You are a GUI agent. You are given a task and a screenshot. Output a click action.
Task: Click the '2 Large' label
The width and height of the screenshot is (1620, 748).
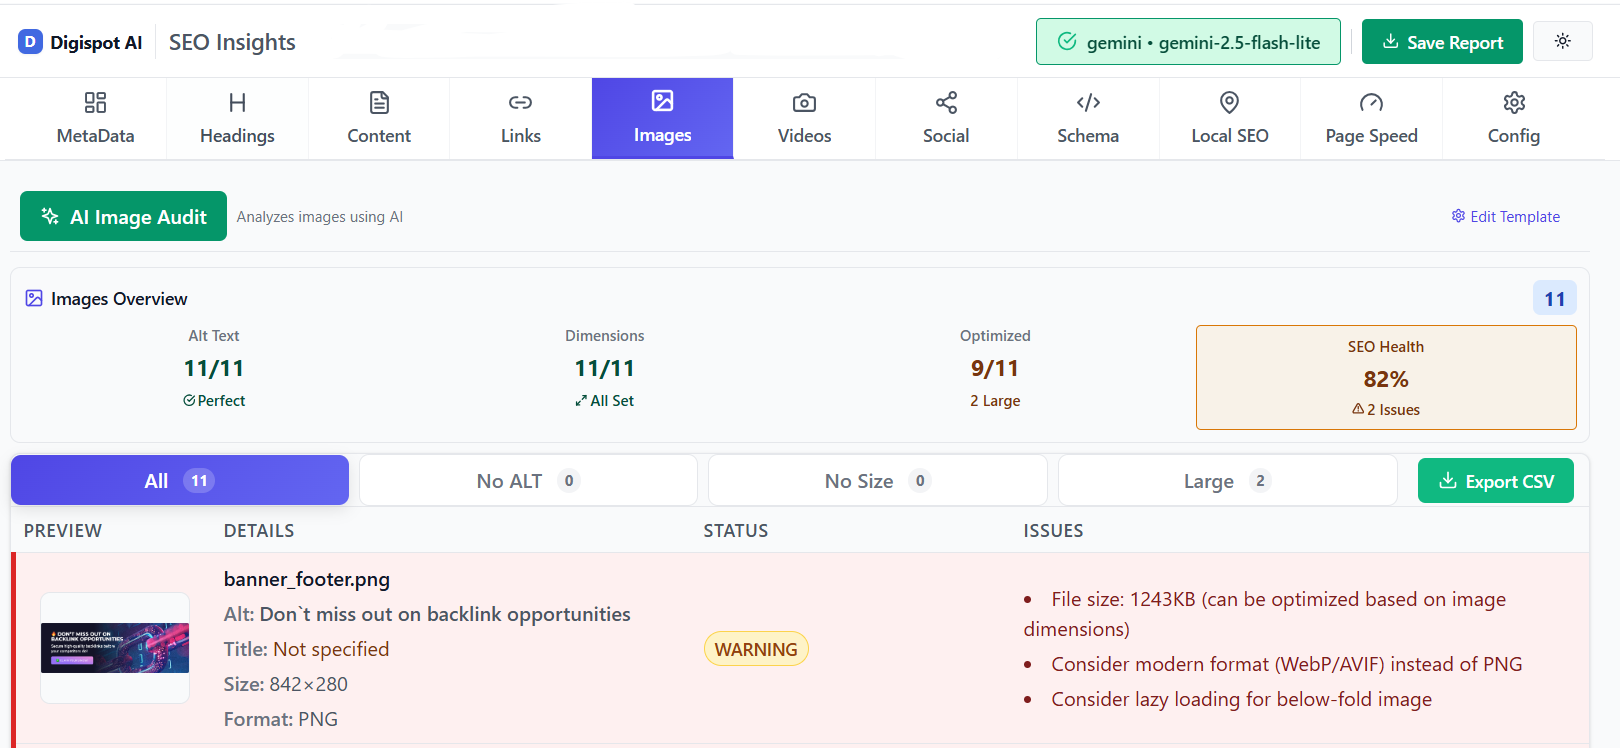tap(995, 400)
